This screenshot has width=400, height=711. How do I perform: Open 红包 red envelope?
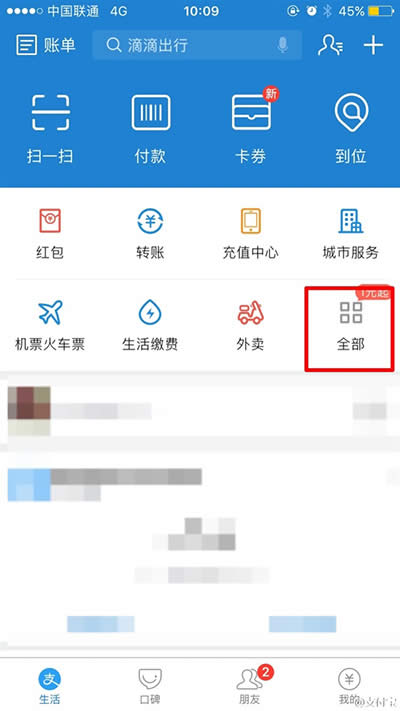coord(50,221)
